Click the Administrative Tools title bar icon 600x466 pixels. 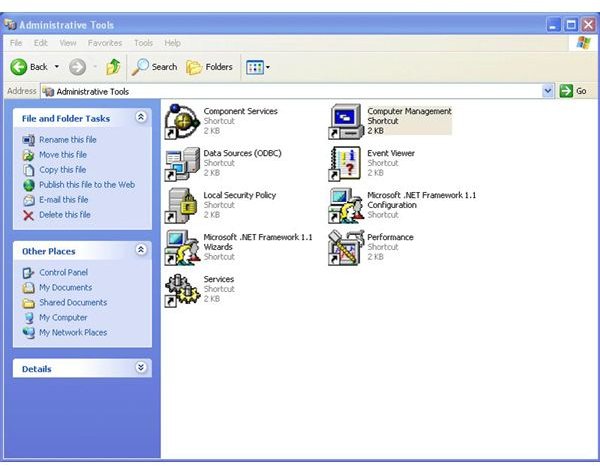click(10, 24)
